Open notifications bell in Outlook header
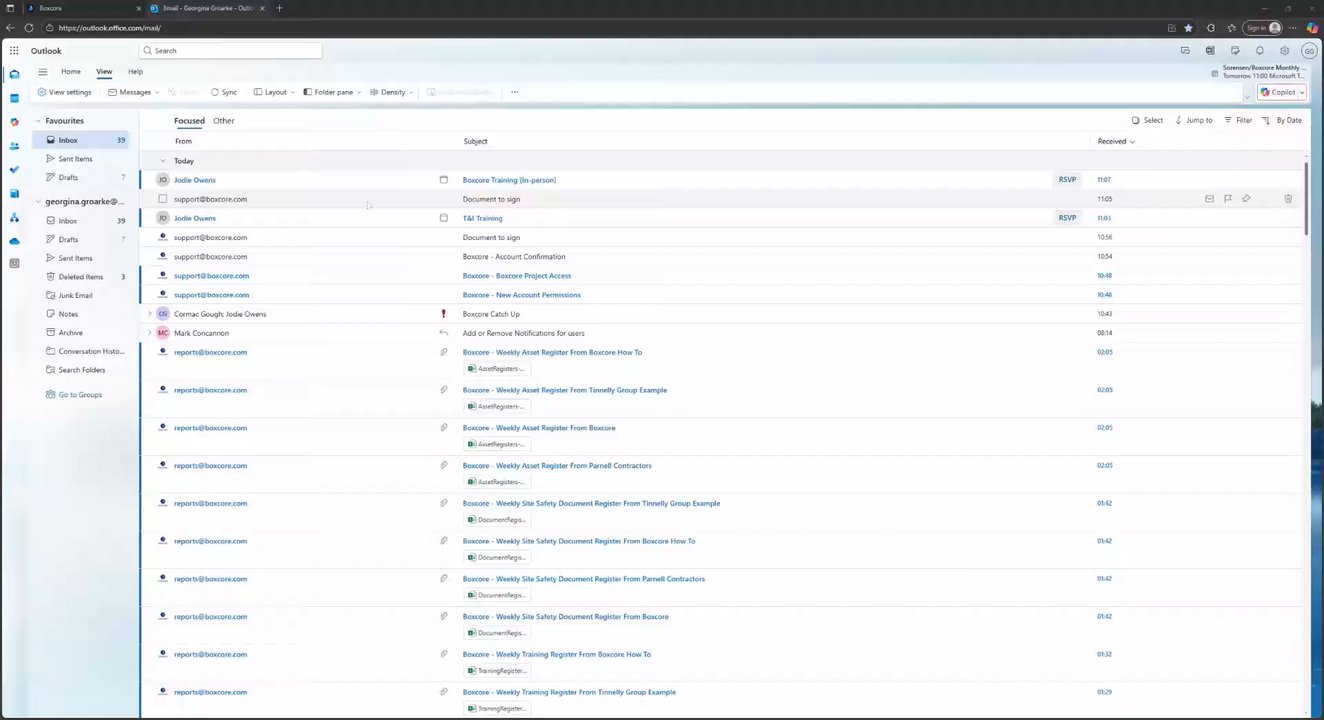Image resolution: width=1324 pixels, height=720 pixels. pos(1260,50)
